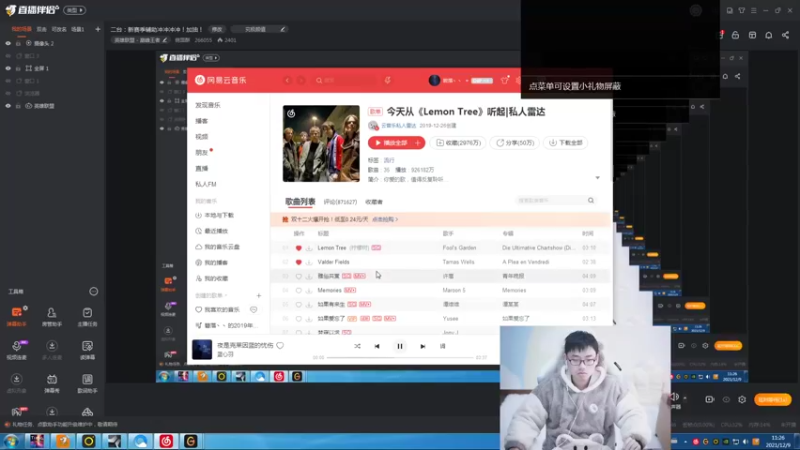Open 主播任务 tool in the toolbox
Image resolution: width=800 pixels, height=450 pixels.
pos(87,316)
